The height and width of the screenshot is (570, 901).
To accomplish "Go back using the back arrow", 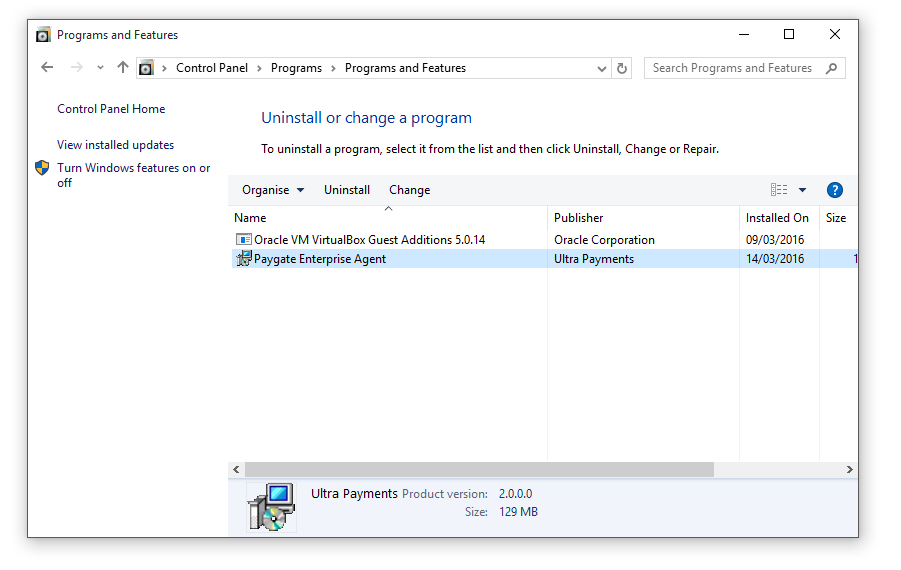I will tap(47, 68).
